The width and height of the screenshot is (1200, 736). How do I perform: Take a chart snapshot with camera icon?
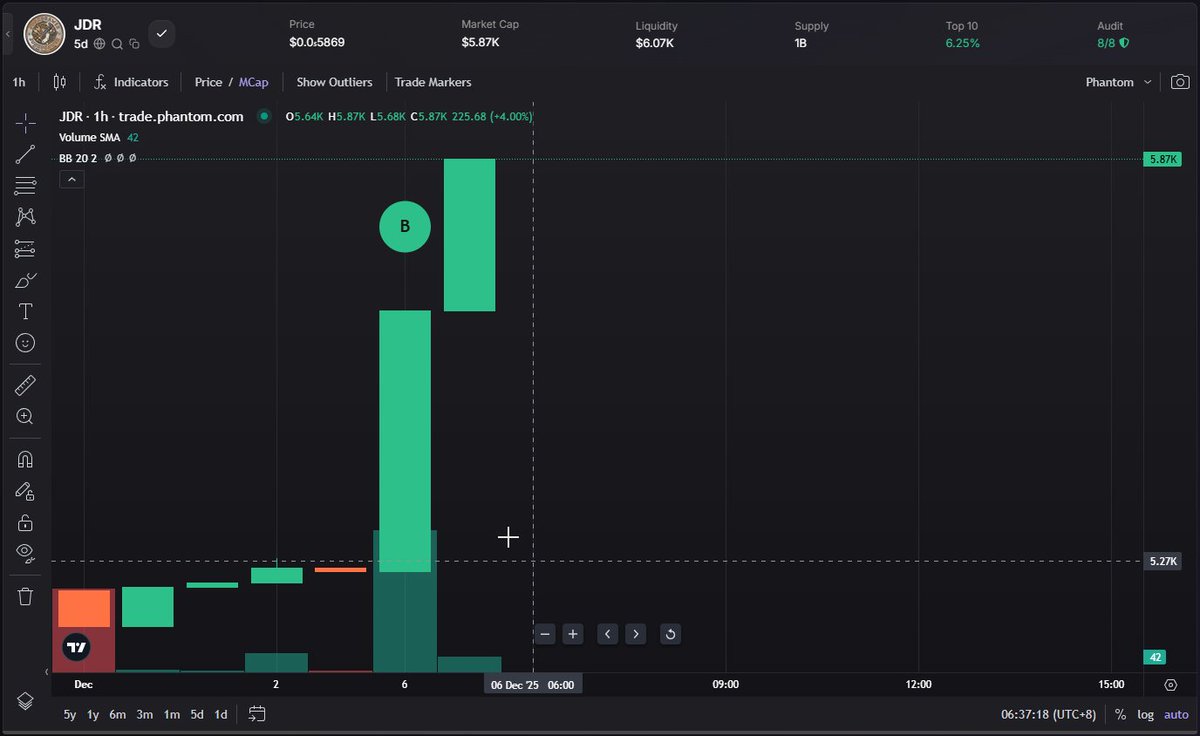click(1180, 82)
